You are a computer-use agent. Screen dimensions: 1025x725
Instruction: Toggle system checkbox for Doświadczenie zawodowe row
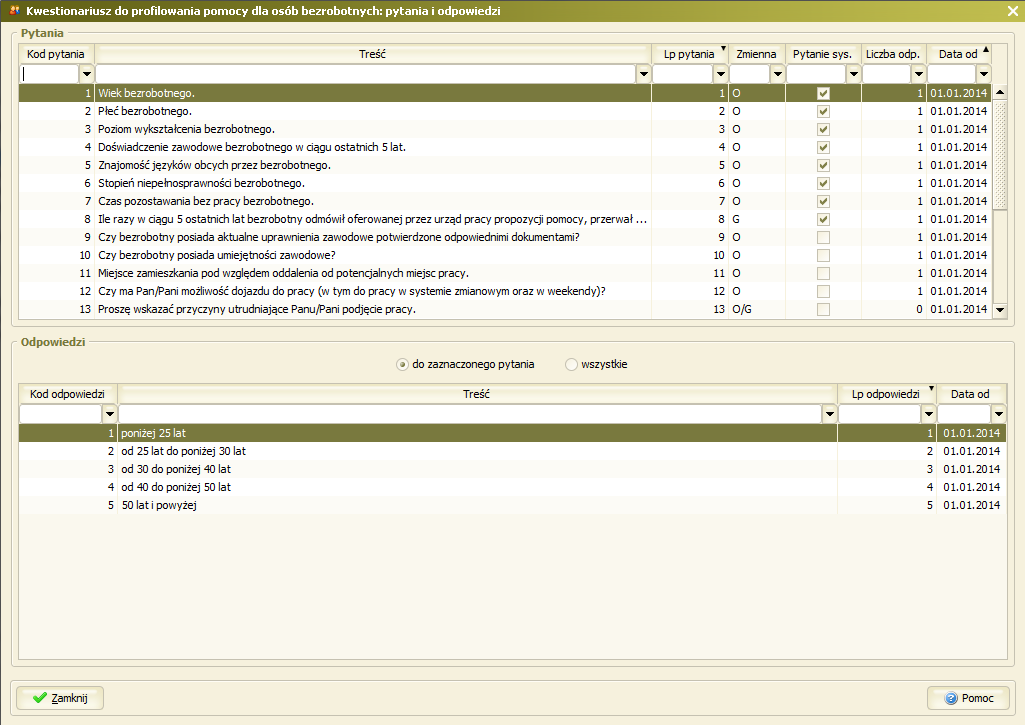(x=823, y=147)
